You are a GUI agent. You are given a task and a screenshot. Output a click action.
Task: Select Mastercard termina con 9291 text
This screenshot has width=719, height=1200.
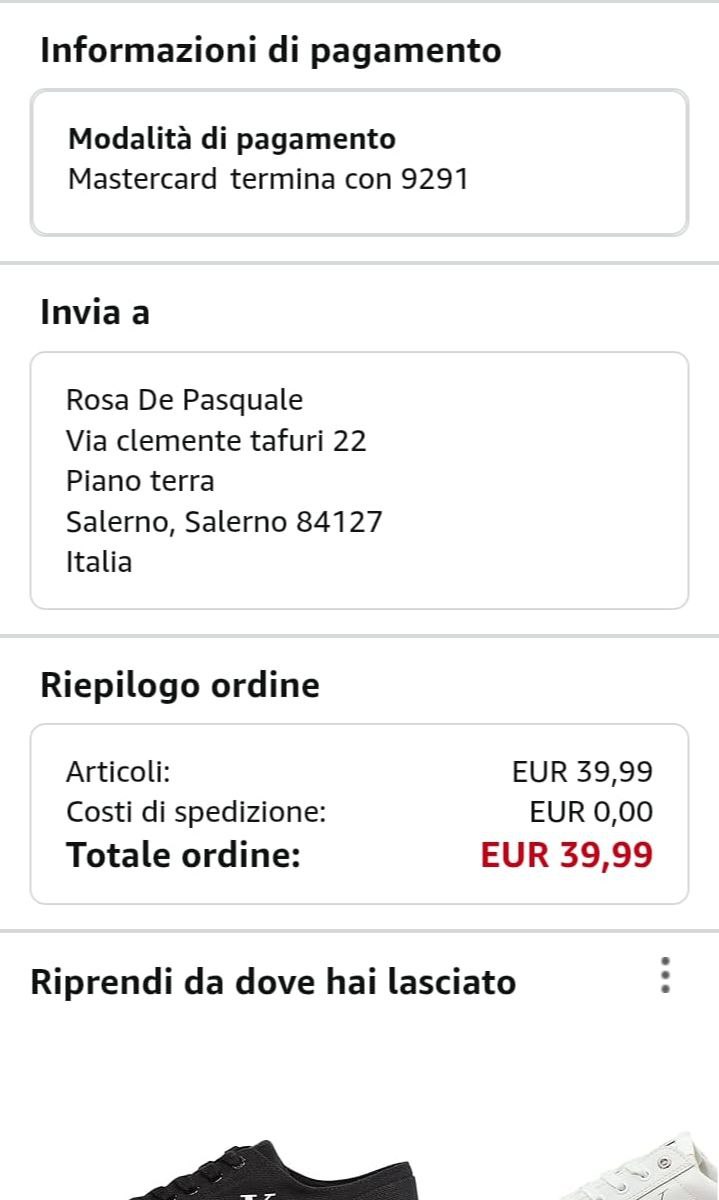coord(267,180)
